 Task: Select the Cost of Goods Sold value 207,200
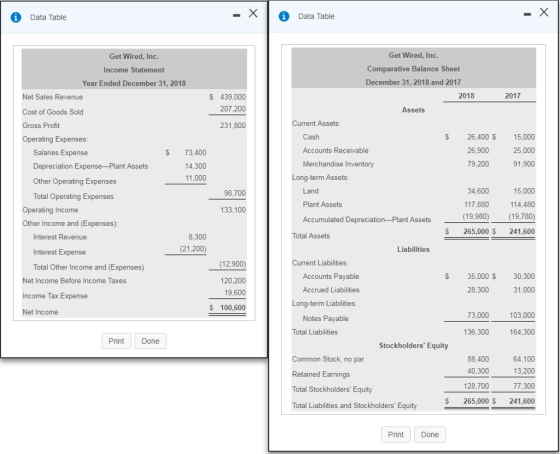(233, 109)
